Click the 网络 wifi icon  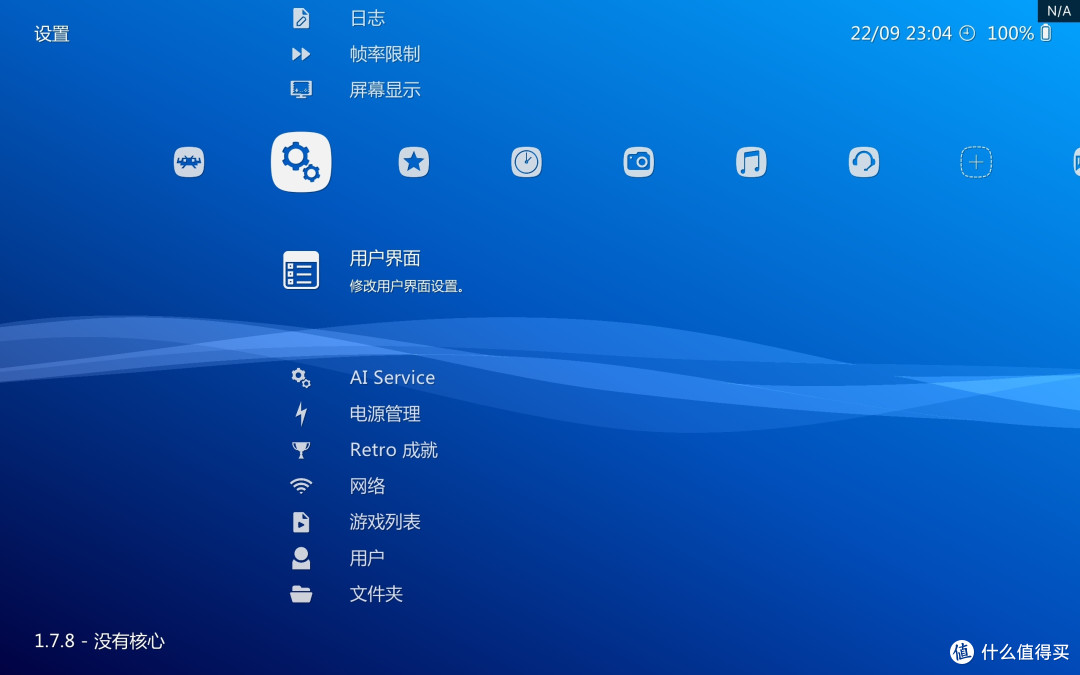tap(301, 486)
